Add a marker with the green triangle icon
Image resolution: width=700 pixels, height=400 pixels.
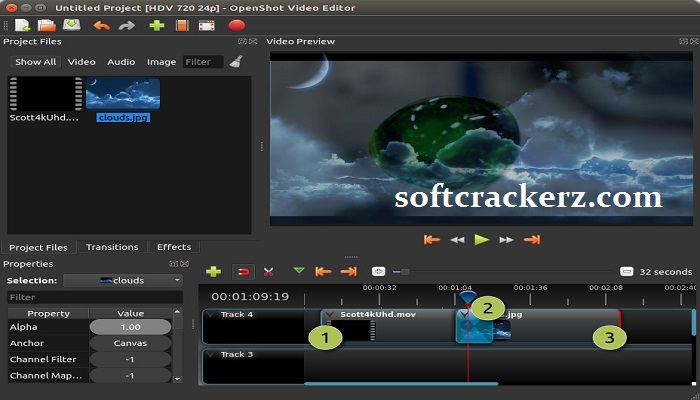pos(299,271)
